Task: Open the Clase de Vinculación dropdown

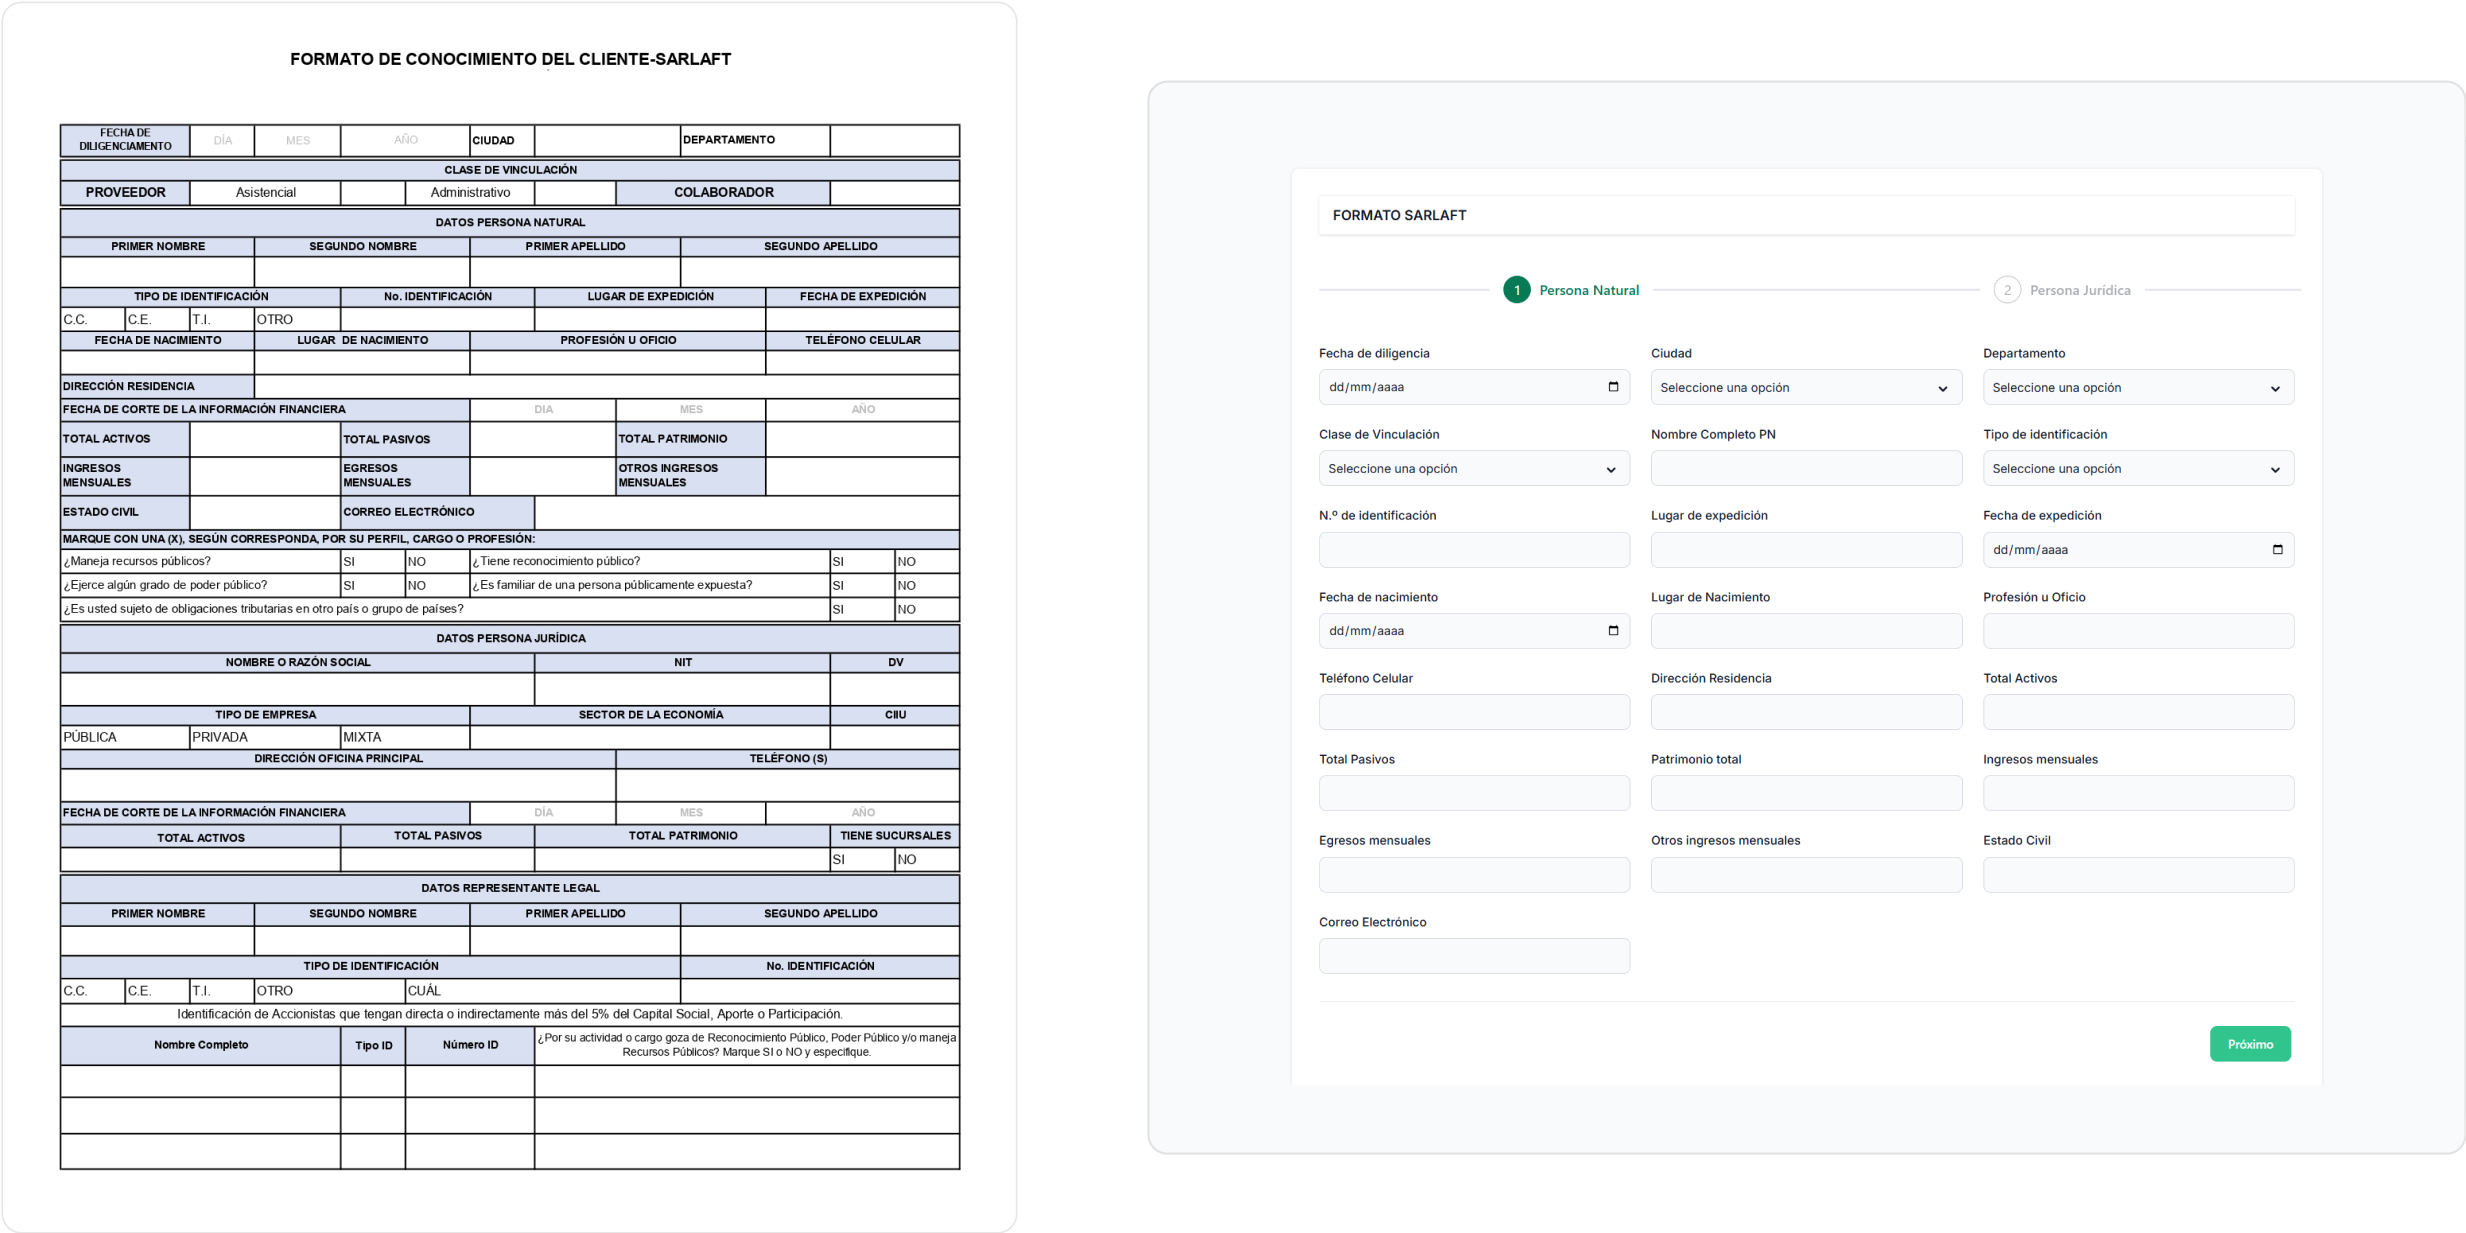Action: 1474,468
